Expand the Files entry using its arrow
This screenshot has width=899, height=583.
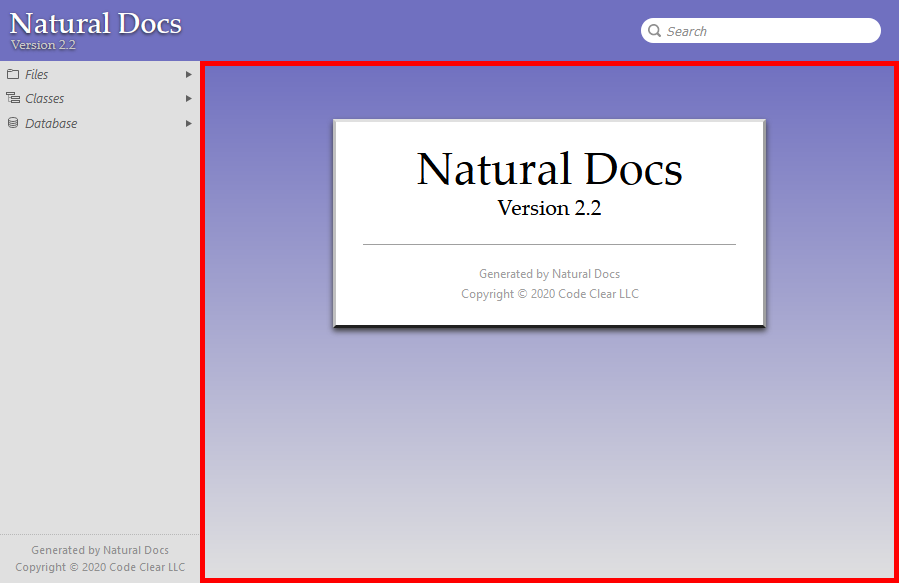click(x=188, y=74)
